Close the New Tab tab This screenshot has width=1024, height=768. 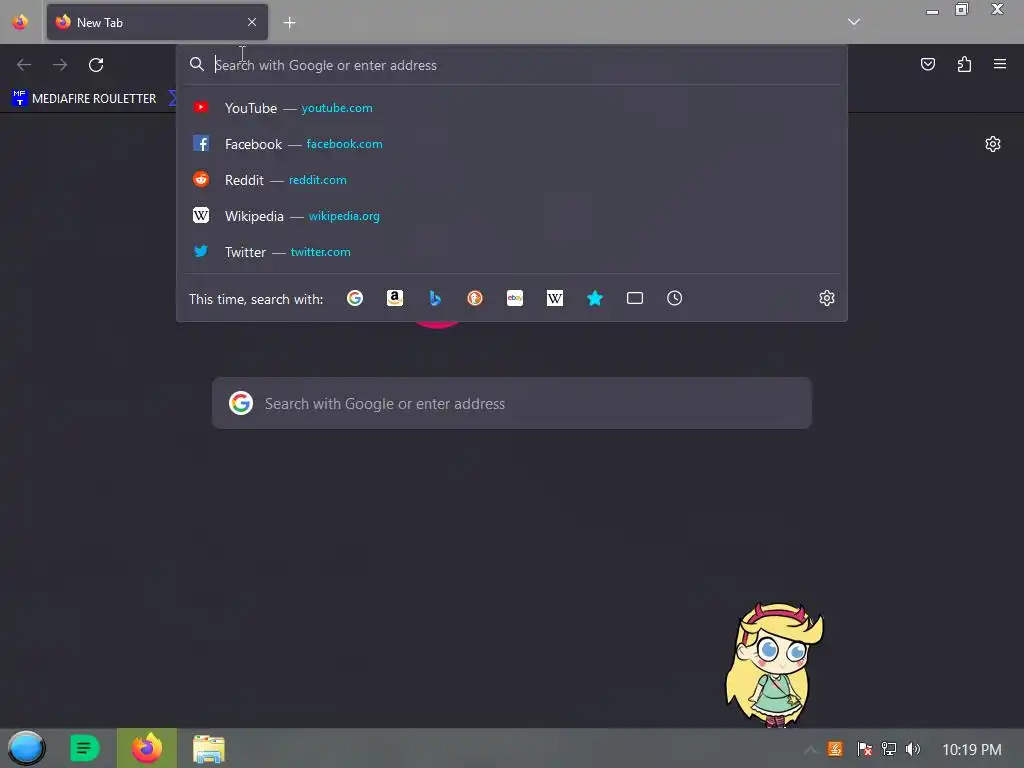point(252,22)
